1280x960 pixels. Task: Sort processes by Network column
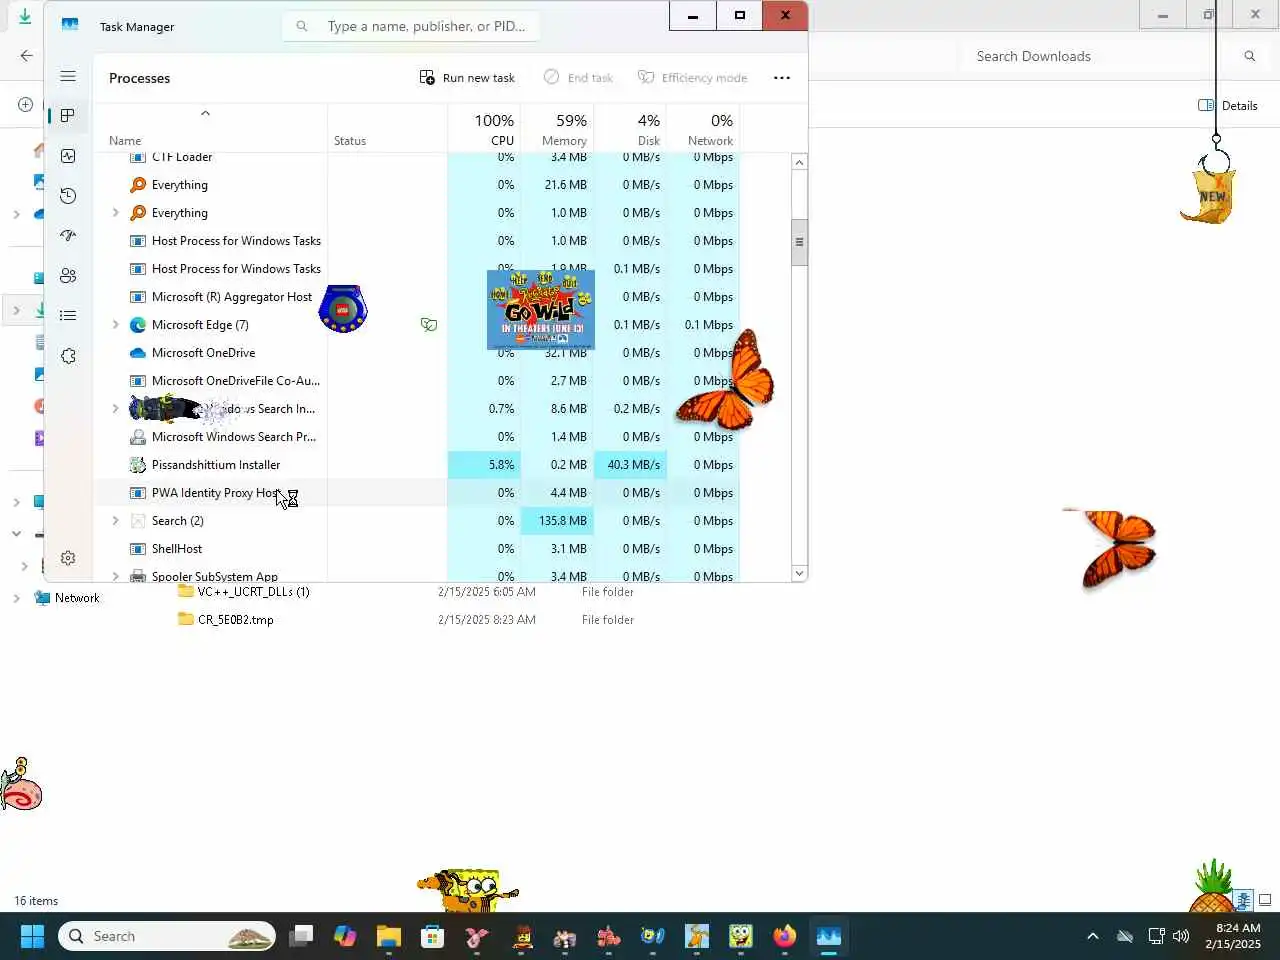click(702, 130)
